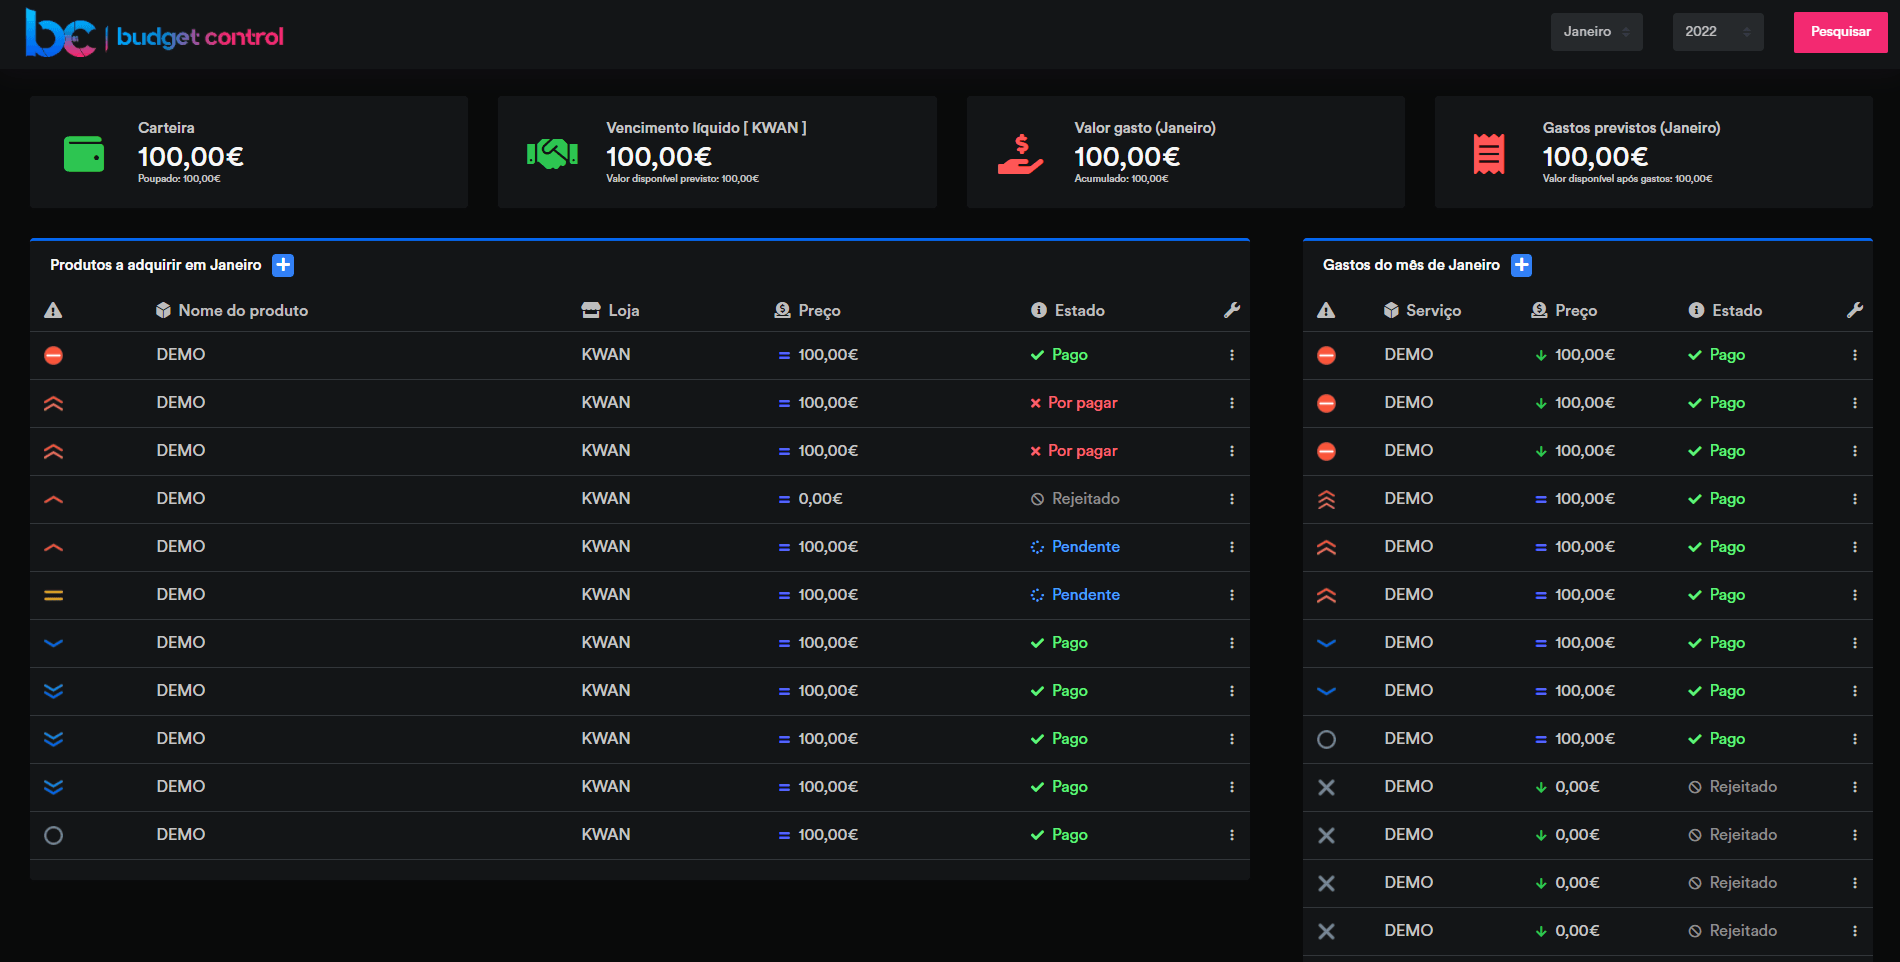Click the wrench icon in products table header
The height and width of the screenshot is (962, 1900).
tap(1231, 311)
